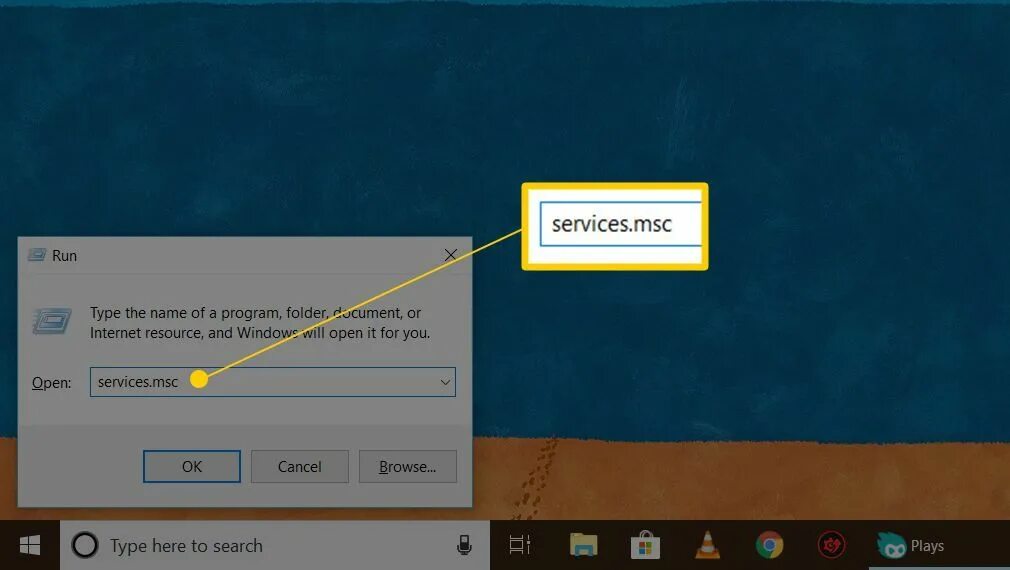Activate the search microphone icon
The width and height of the screenshot is (1010, 570).
pyautogui.click(x=464, y=546)
